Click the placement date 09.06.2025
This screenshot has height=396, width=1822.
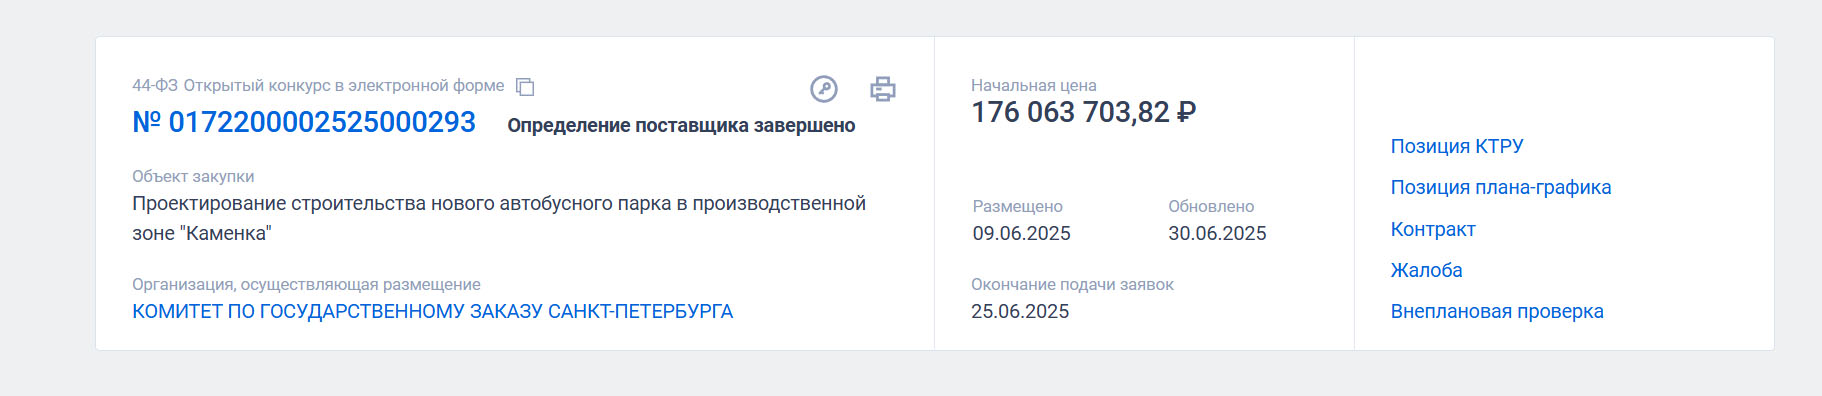coord(1022,233)
